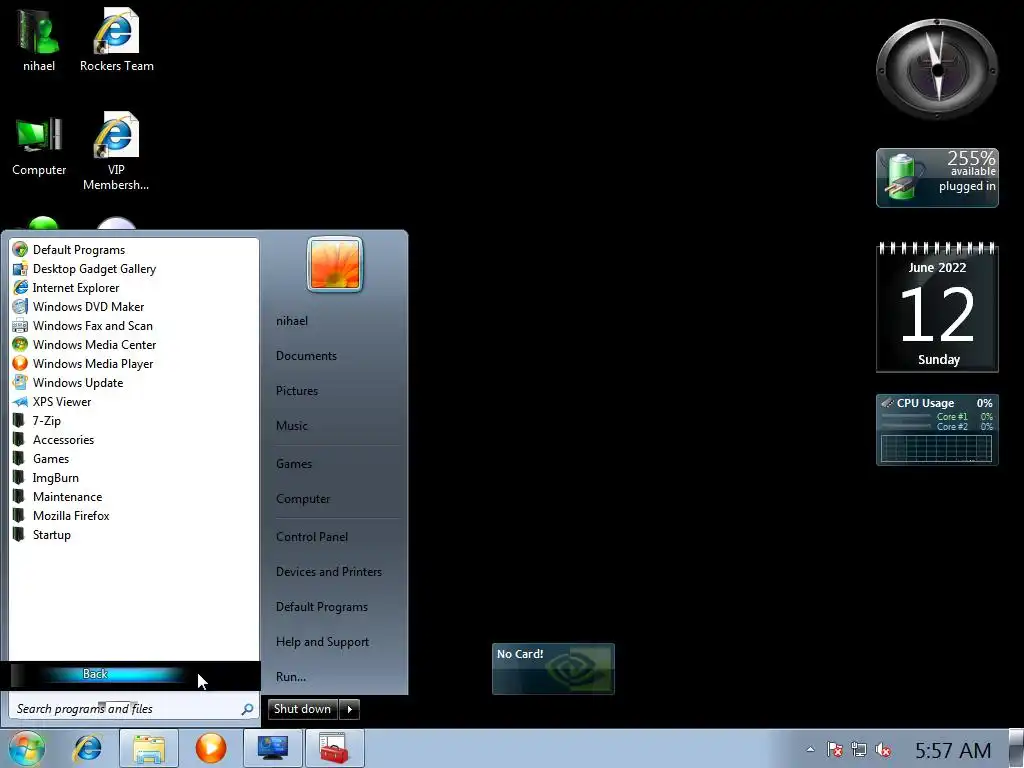Select the nihael desktop icon
This screenshot has width=1024, height=768.
39,42
